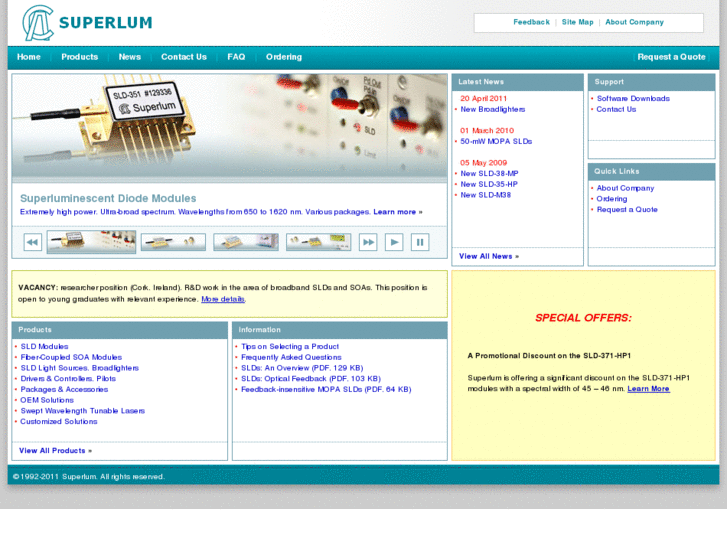Open SLD Light Sources. Broadlighters link

click(80, 368)
